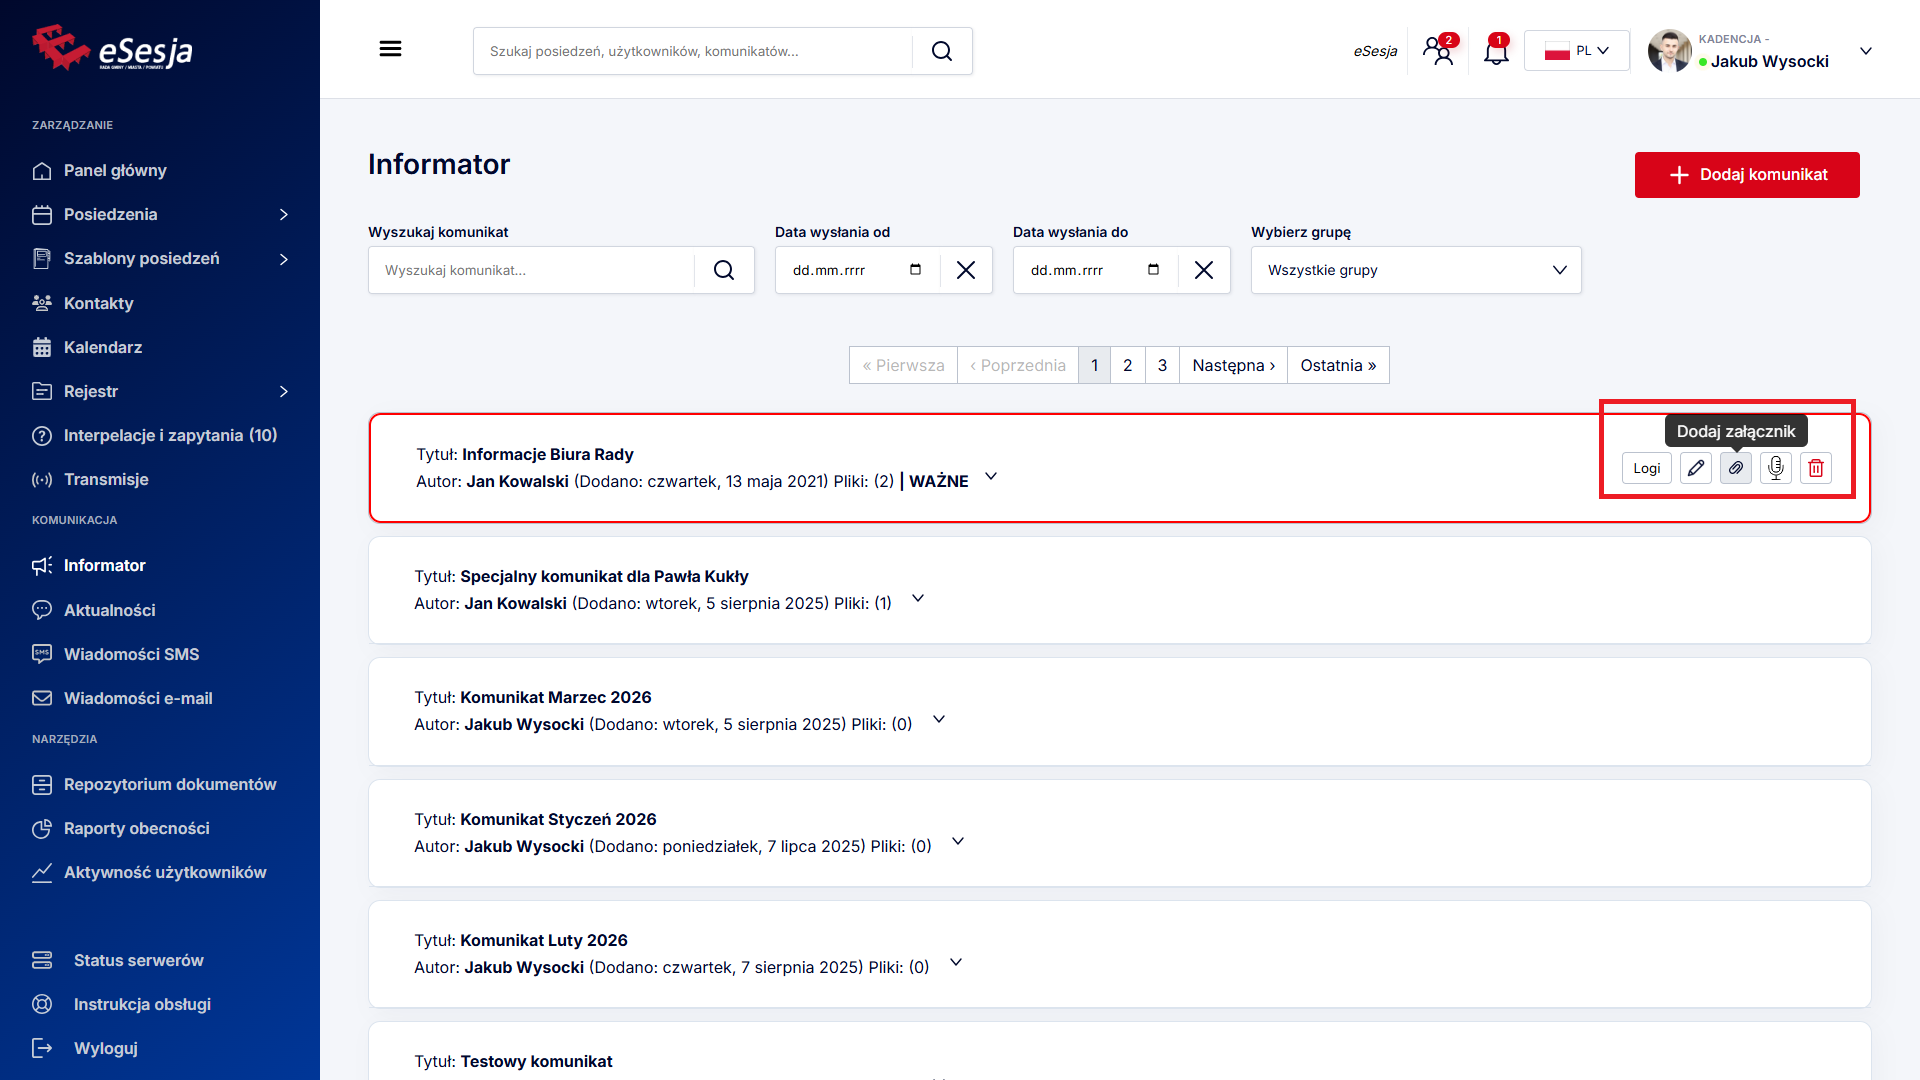The height and width of the screenshot is (1080, 1920).
Task: Open the Logi button
Action: pos(1646,468)
